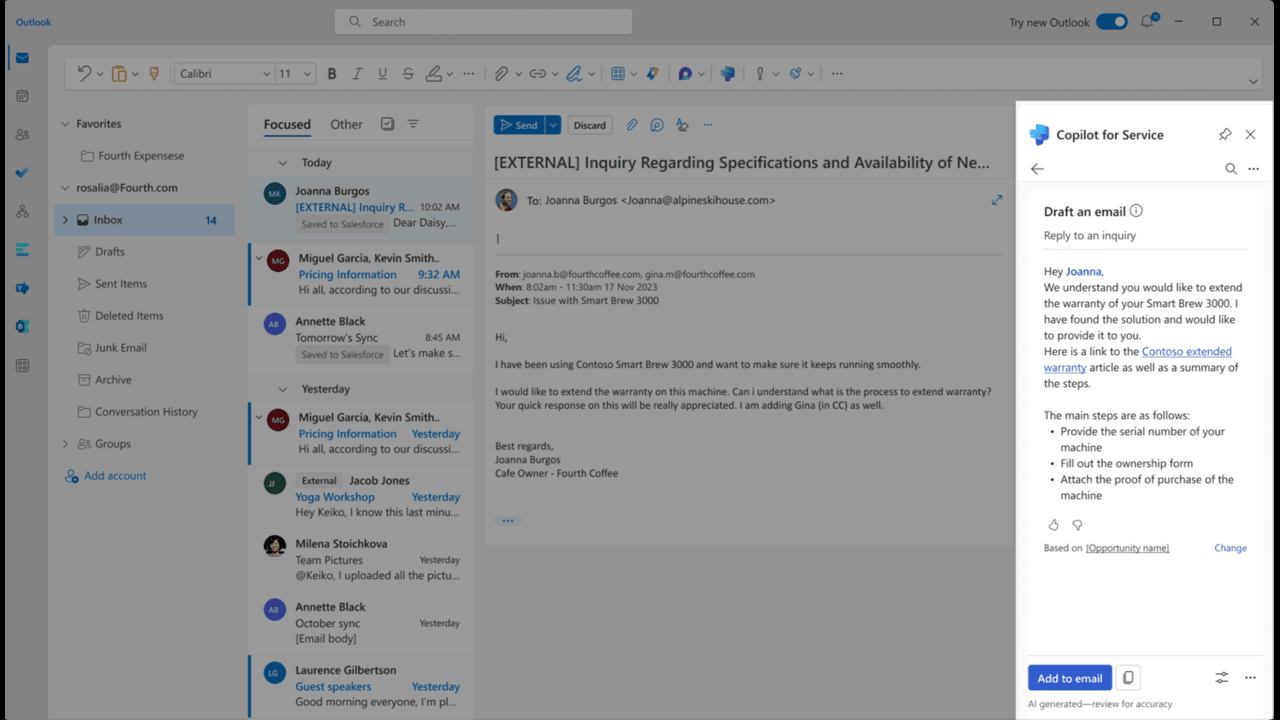Open the People view in the left rail

pyautogui.click(x=22, y=134)
